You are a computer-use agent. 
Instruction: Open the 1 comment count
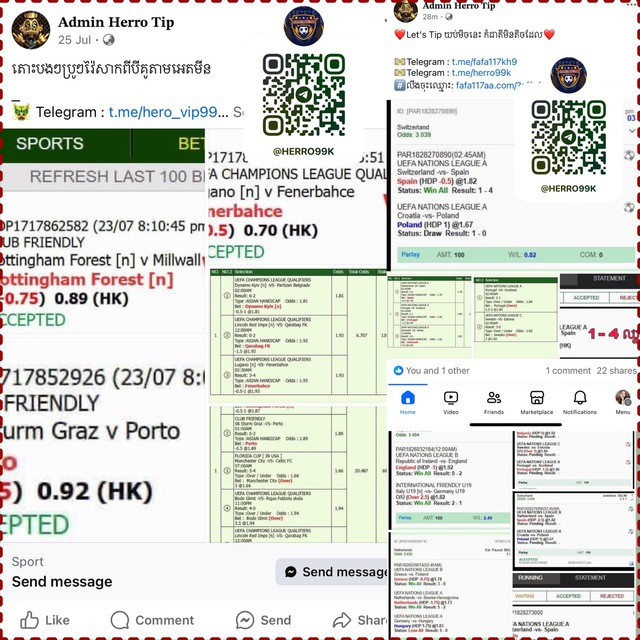pos(568,371)
